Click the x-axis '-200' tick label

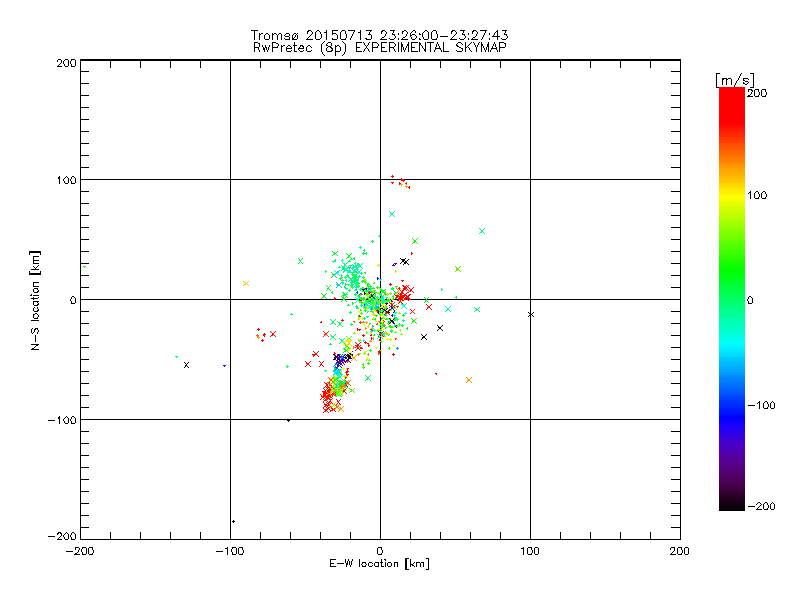pyautogui.click(x=80, y=552)
